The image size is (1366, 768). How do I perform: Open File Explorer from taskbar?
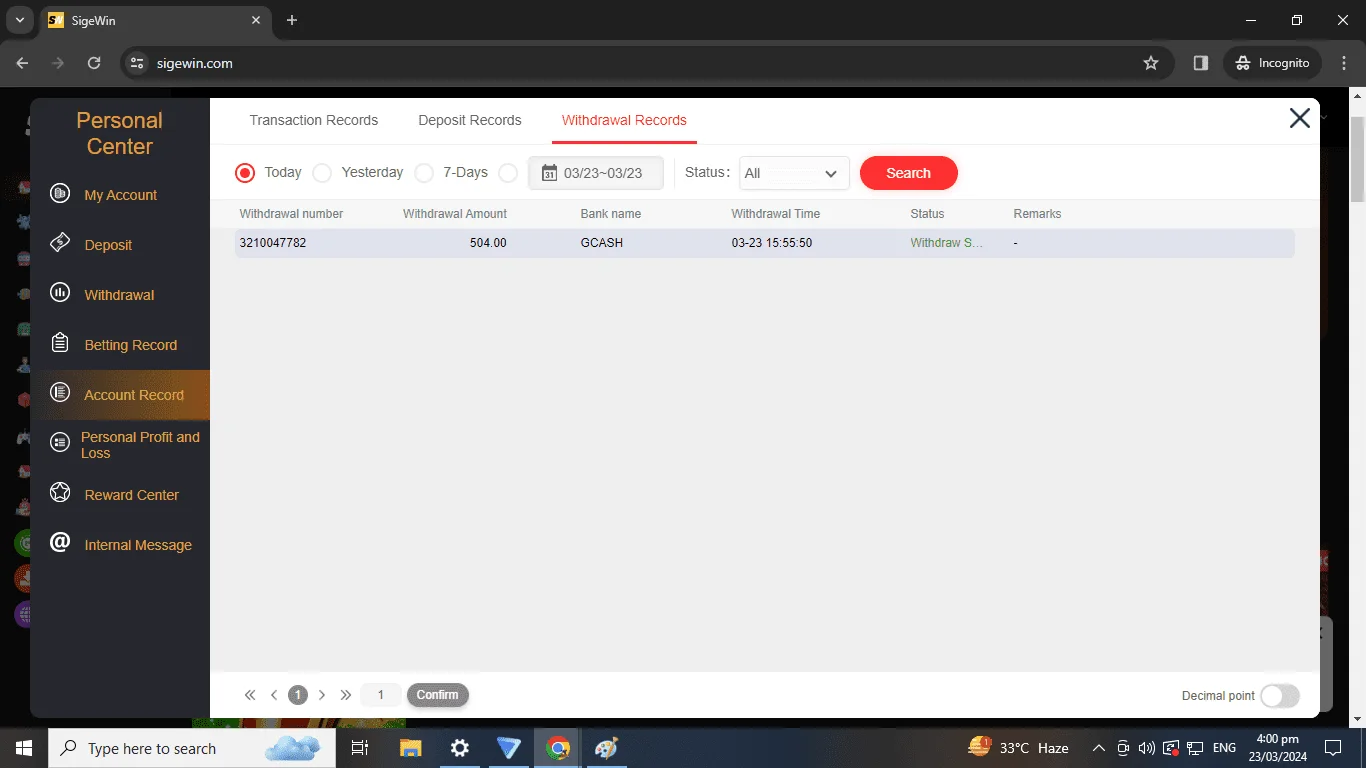pyautogui.click(x=410, y=748)
